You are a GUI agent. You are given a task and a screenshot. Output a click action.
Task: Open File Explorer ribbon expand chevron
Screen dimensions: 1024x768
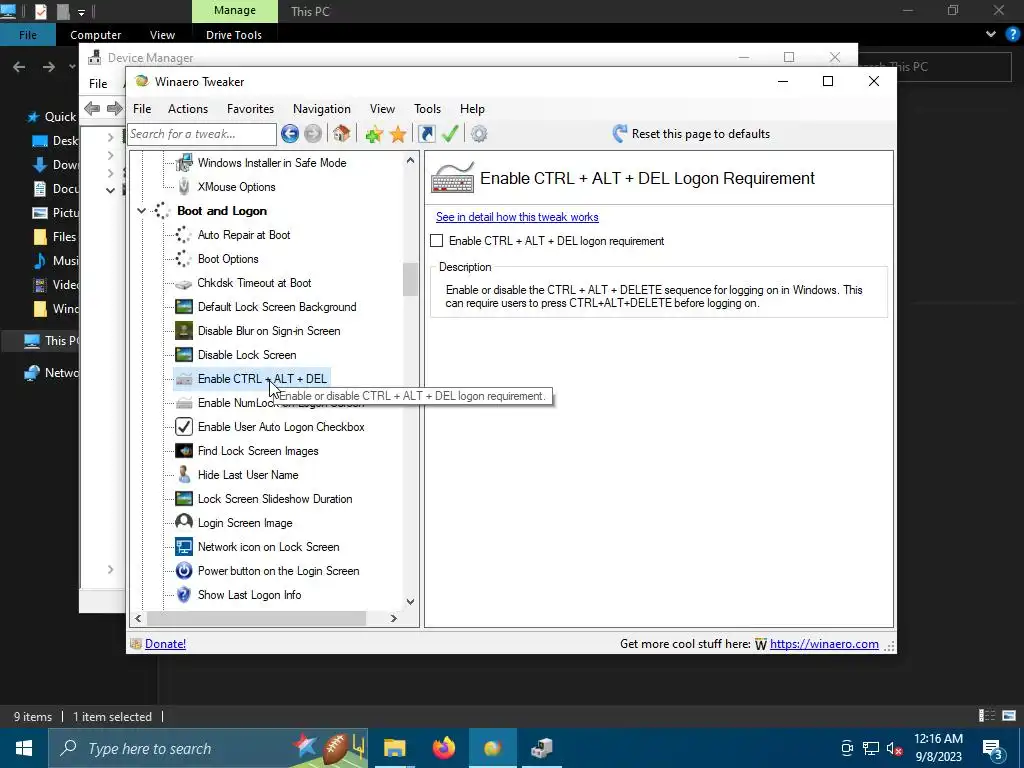991,35
